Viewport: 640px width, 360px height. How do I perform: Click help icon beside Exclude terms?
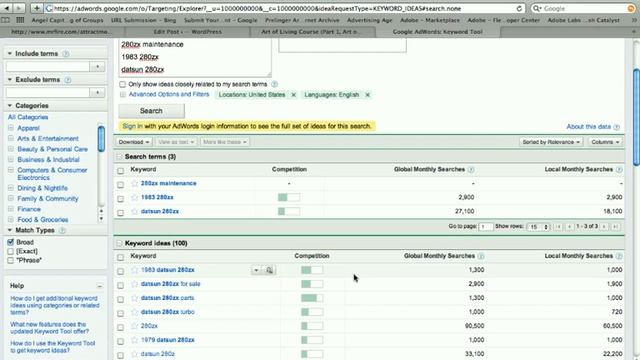[x=68, y=80]
